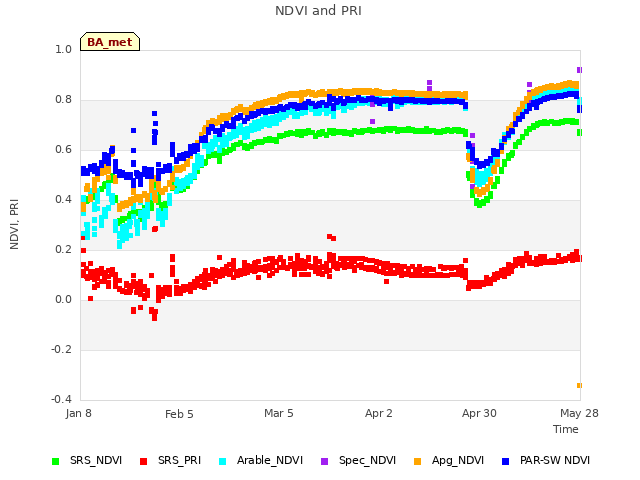Toggle the PAR-SW NDVI series label
640x480 pixels.
click(555, 460)
